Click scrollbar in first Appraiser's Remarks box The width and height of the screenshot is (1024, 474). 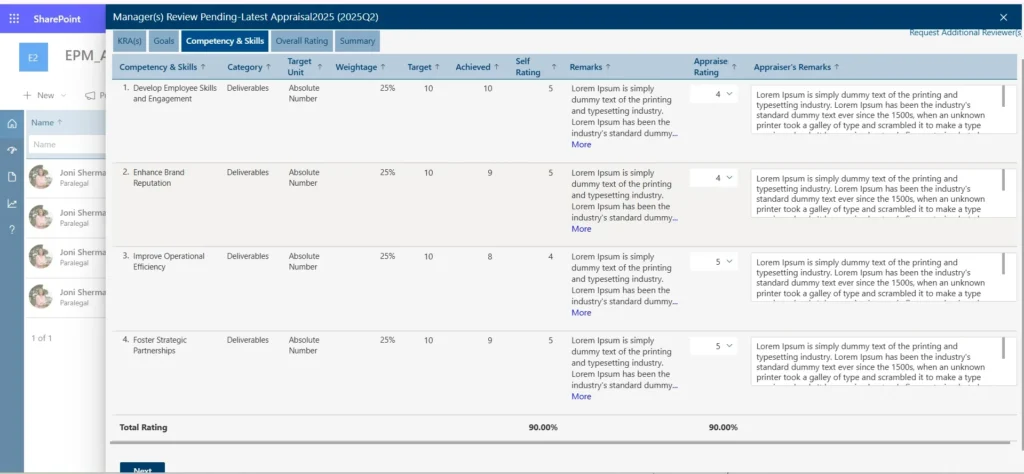[x=1003, y=97]
